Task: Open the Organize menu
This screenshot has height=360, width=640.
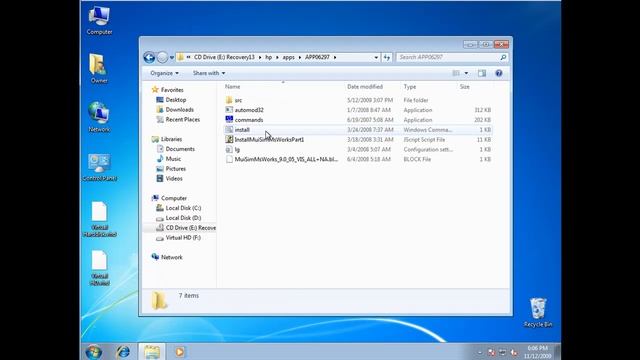Action: click(x=164, y=73)
